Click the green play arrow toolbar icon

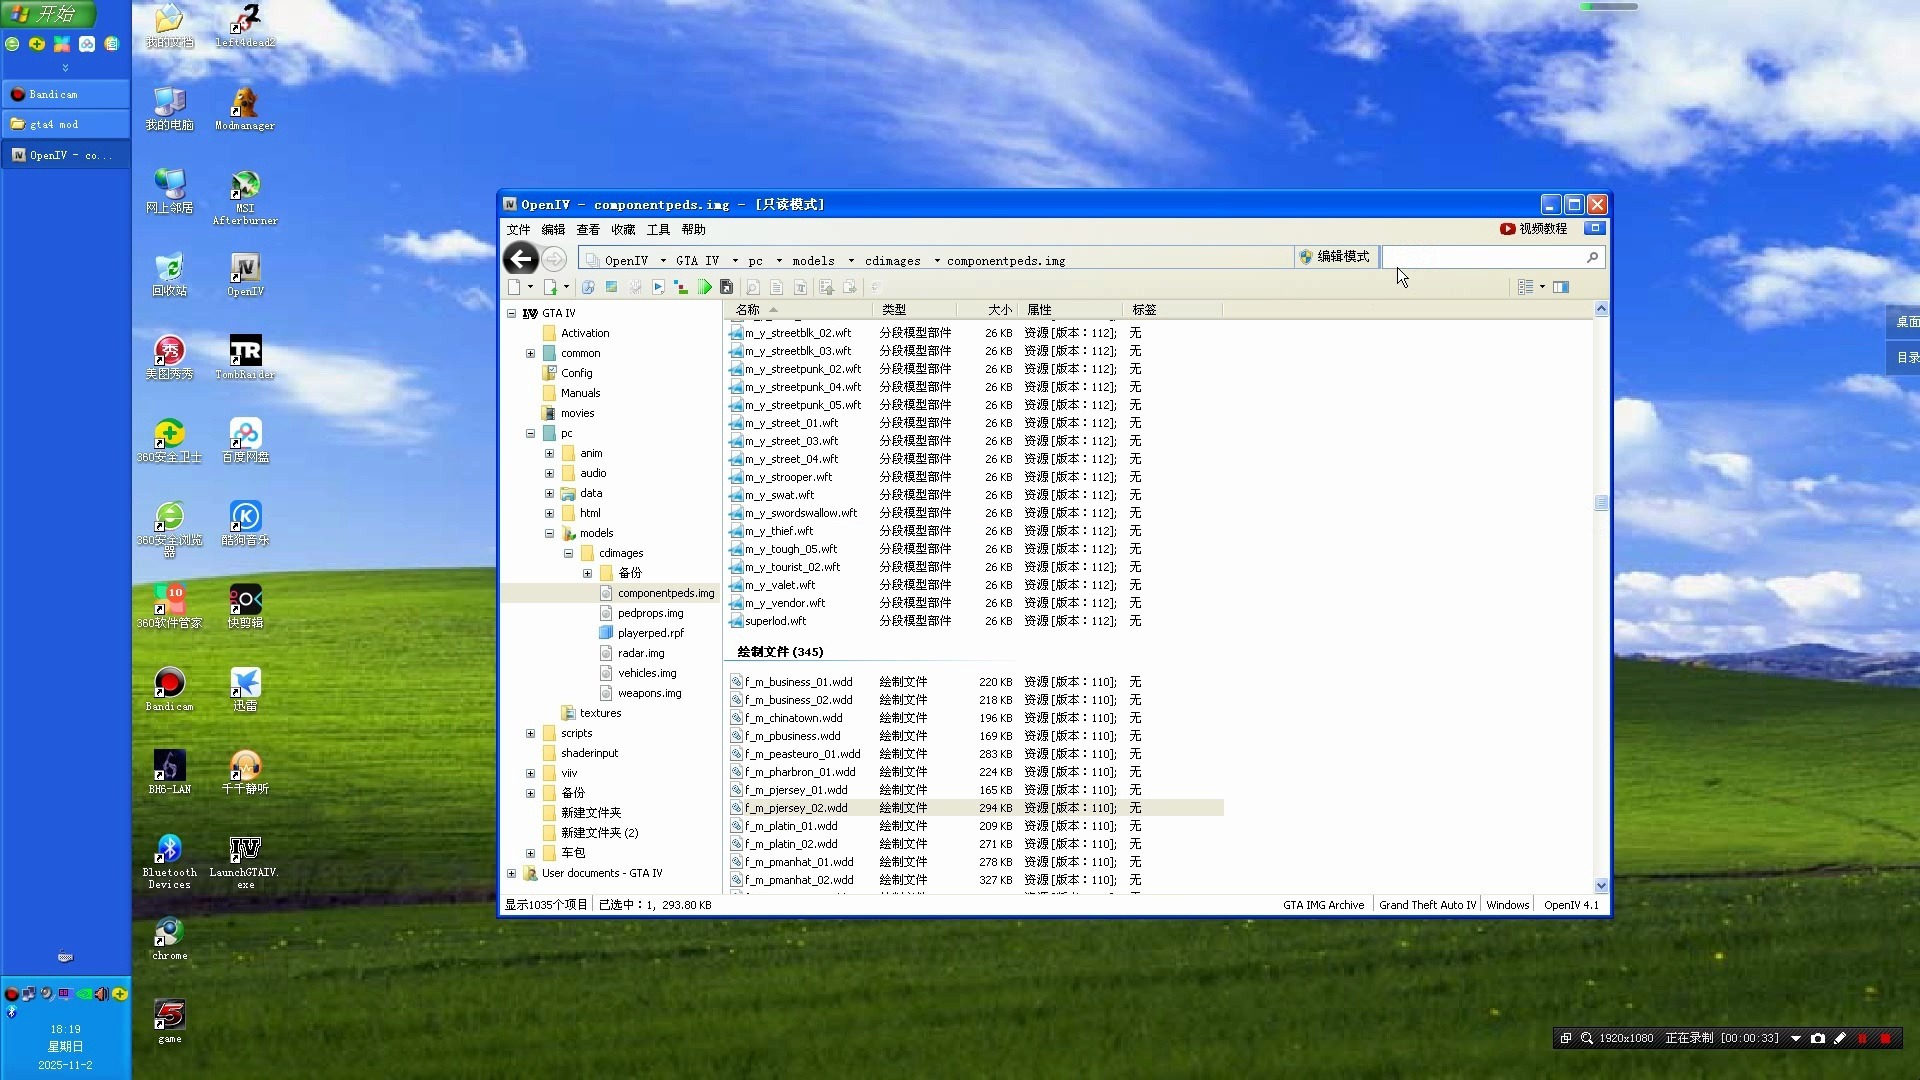[x=705, y=288]
